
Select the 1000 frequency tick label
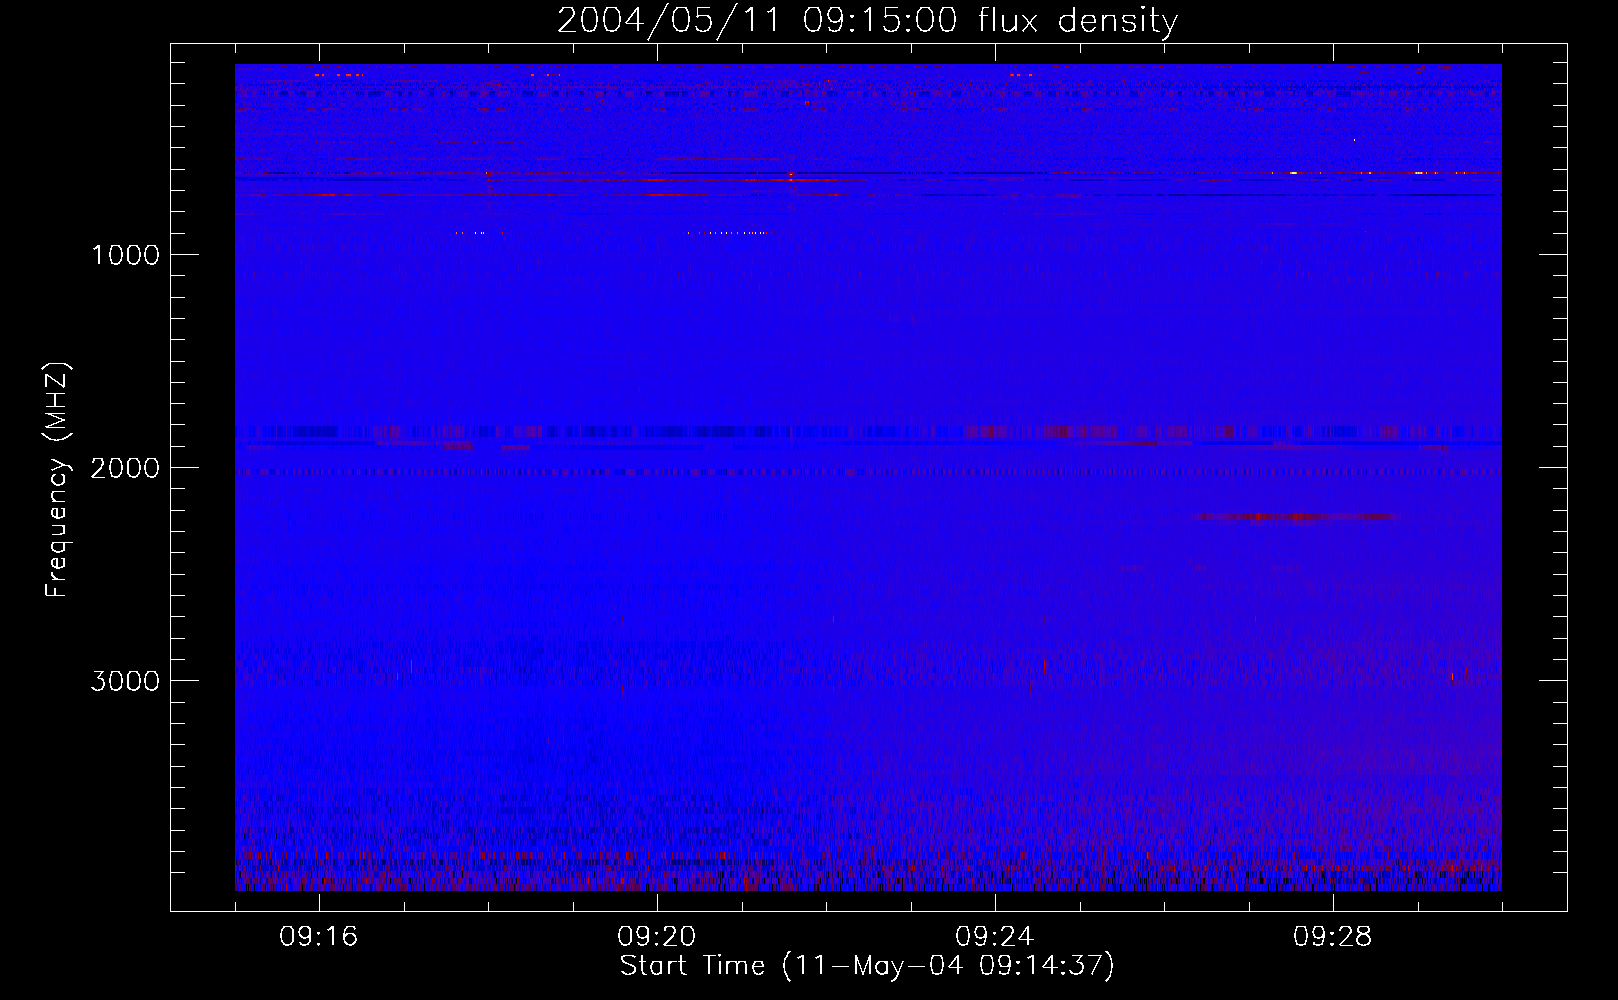click(126, 255)
